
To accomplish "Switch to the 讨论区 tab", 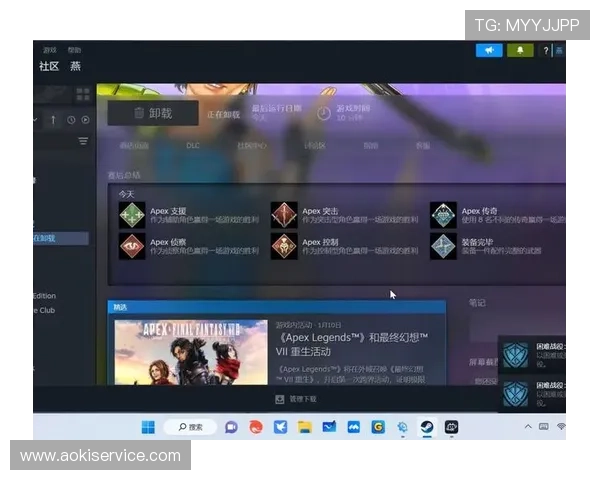I will pyautogui.click(x=315, y=146).
